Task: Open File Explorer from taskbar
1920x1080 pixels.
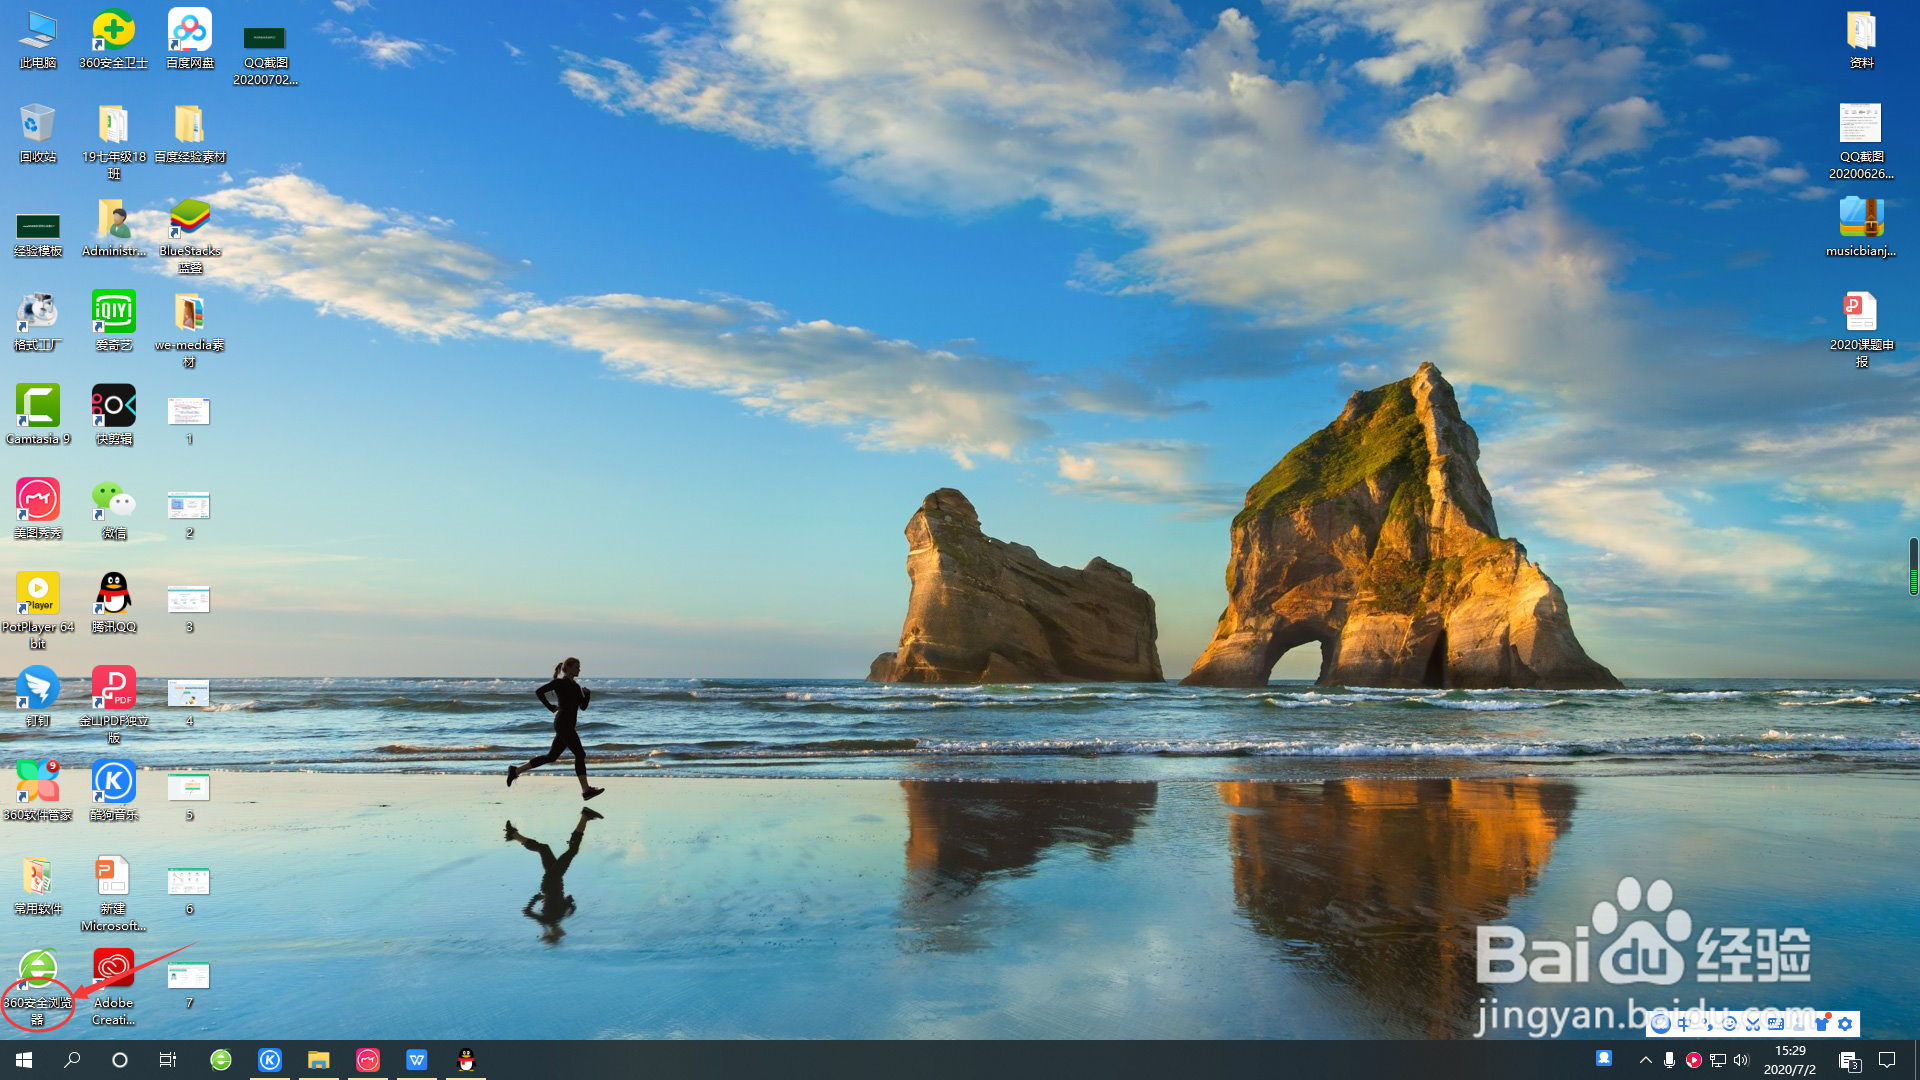Action: coord(318,1060)
